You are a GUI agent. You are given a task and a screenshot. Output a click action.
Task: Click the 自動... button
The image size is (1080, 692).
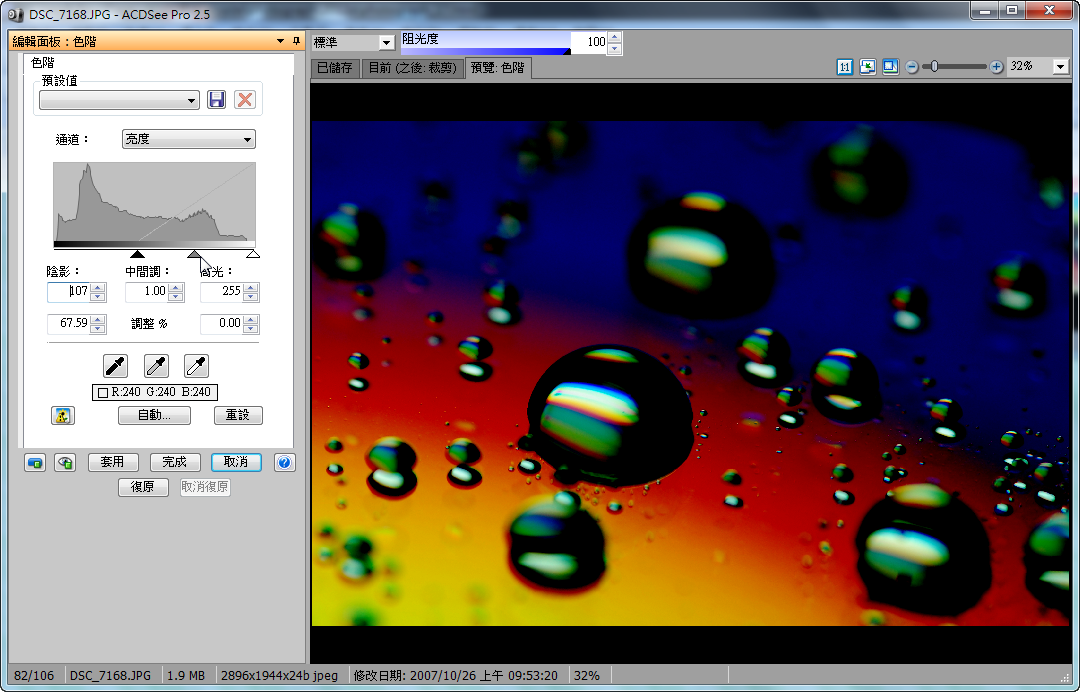154,415
